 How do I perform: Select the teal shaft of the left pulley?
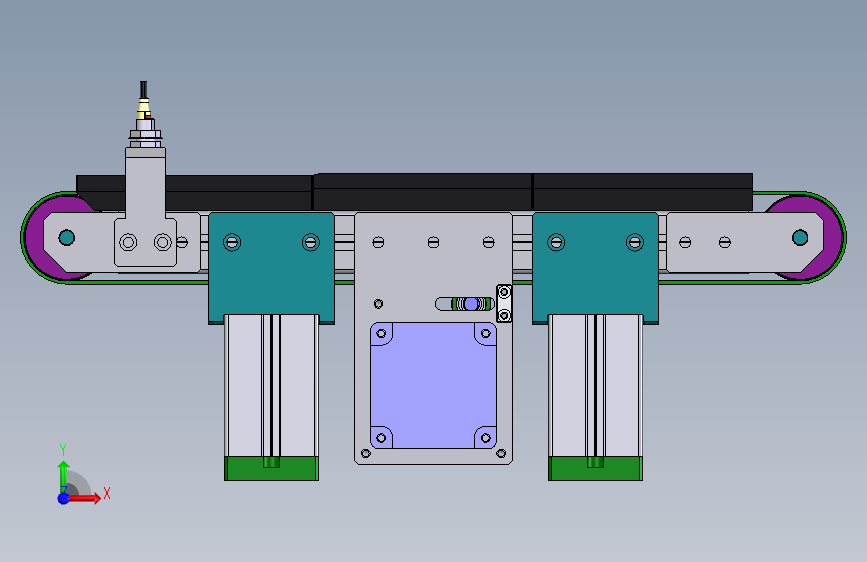[x=67, y=238]
